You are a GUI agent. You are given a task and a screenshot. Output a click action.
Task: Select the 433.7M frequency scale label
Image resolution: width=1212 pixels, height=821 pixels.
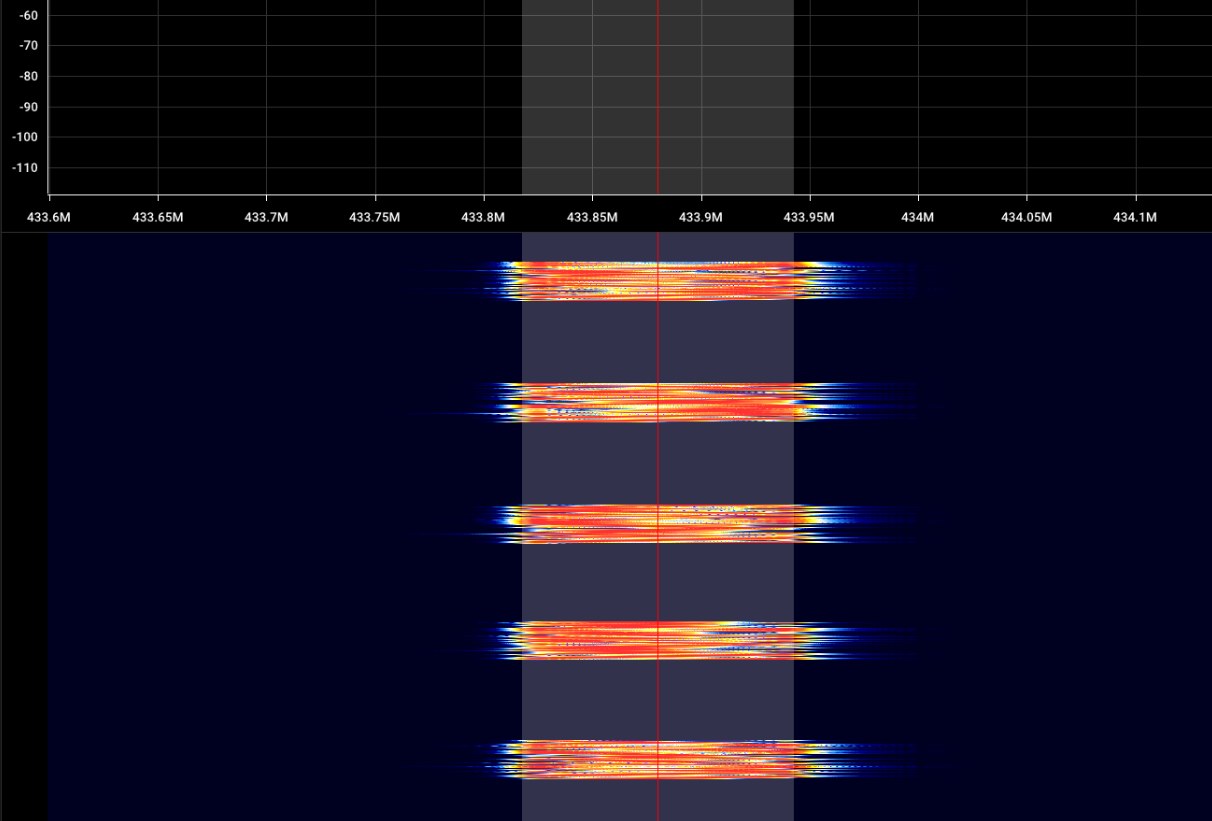pyautogui.click(x=266, y=217)
